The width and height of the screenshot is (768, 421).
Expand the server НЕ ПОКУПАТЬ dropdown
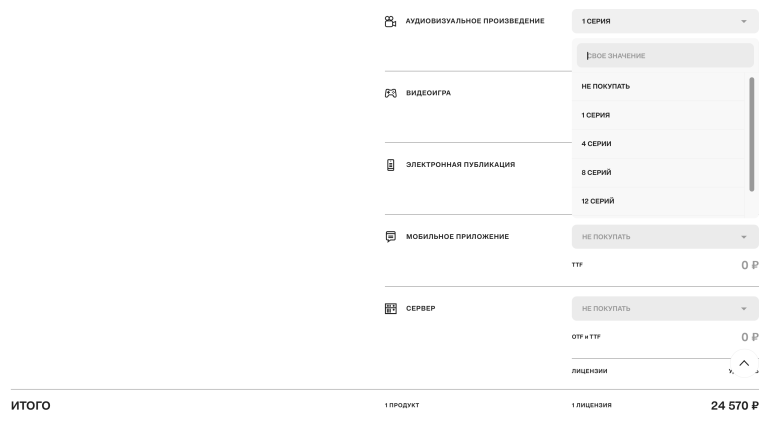pyautogui.click(x=665, y=308)
